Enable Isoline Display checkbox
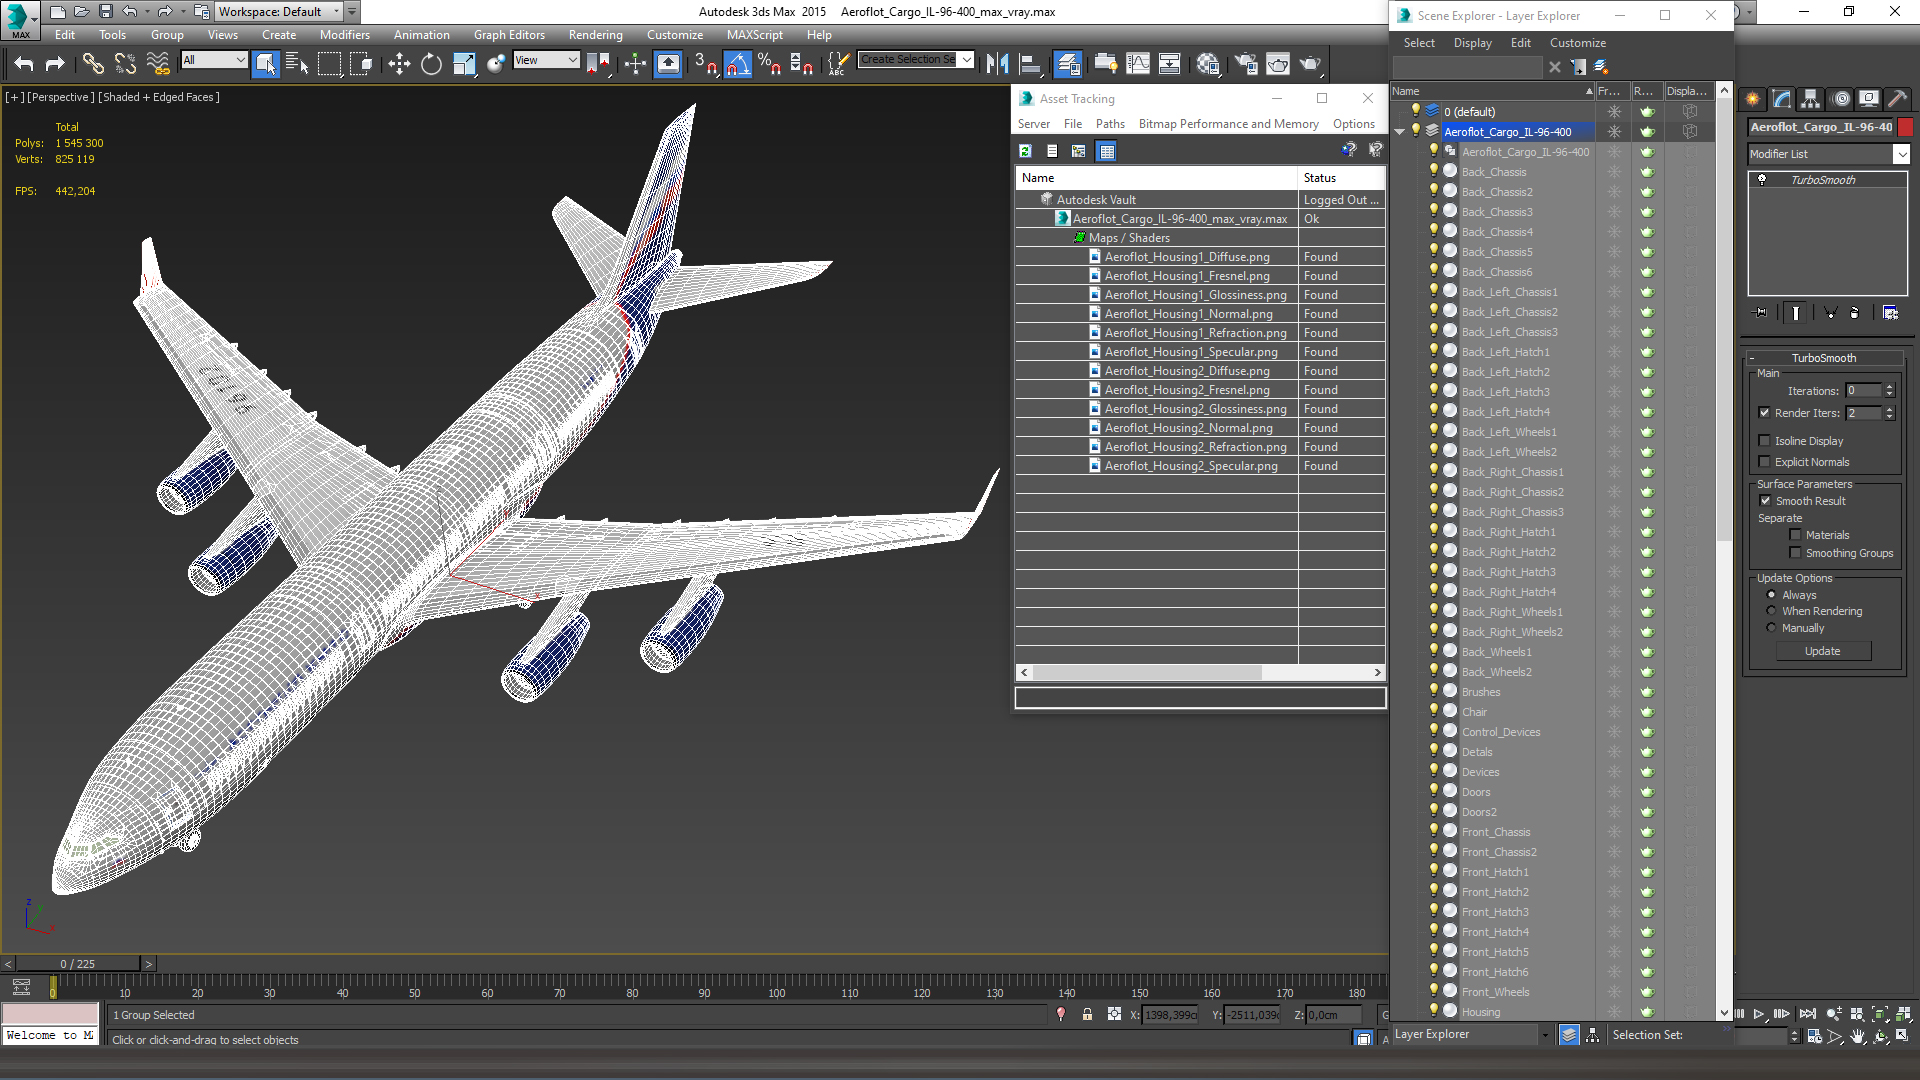This screenshot has height=1080, width=1920. [x=1764, y=441]
